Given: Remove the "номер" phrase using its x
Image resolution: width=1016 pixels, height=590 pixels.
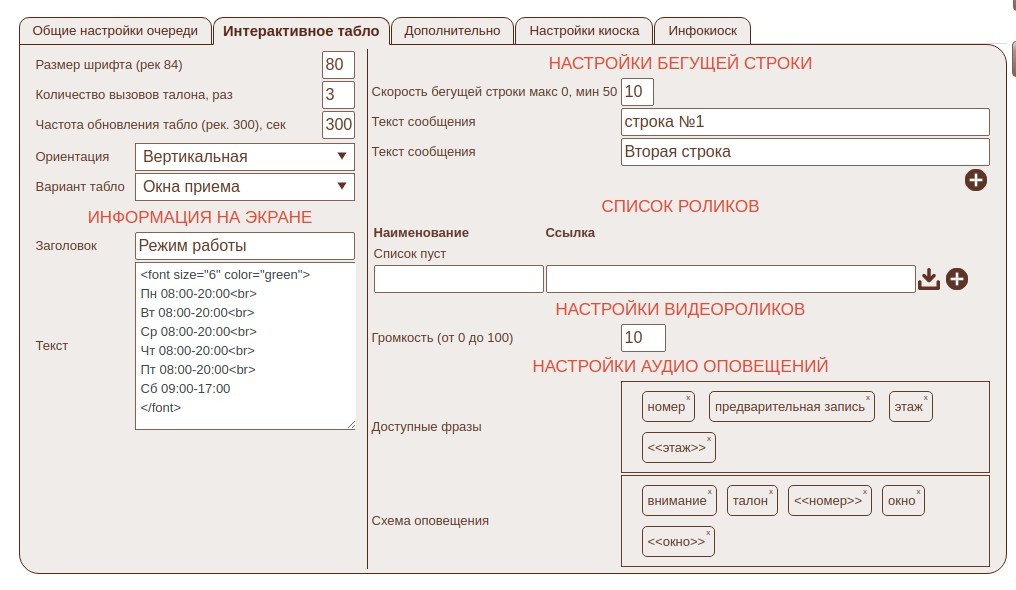Looking at the screenshot, I should tap(688, 398).
